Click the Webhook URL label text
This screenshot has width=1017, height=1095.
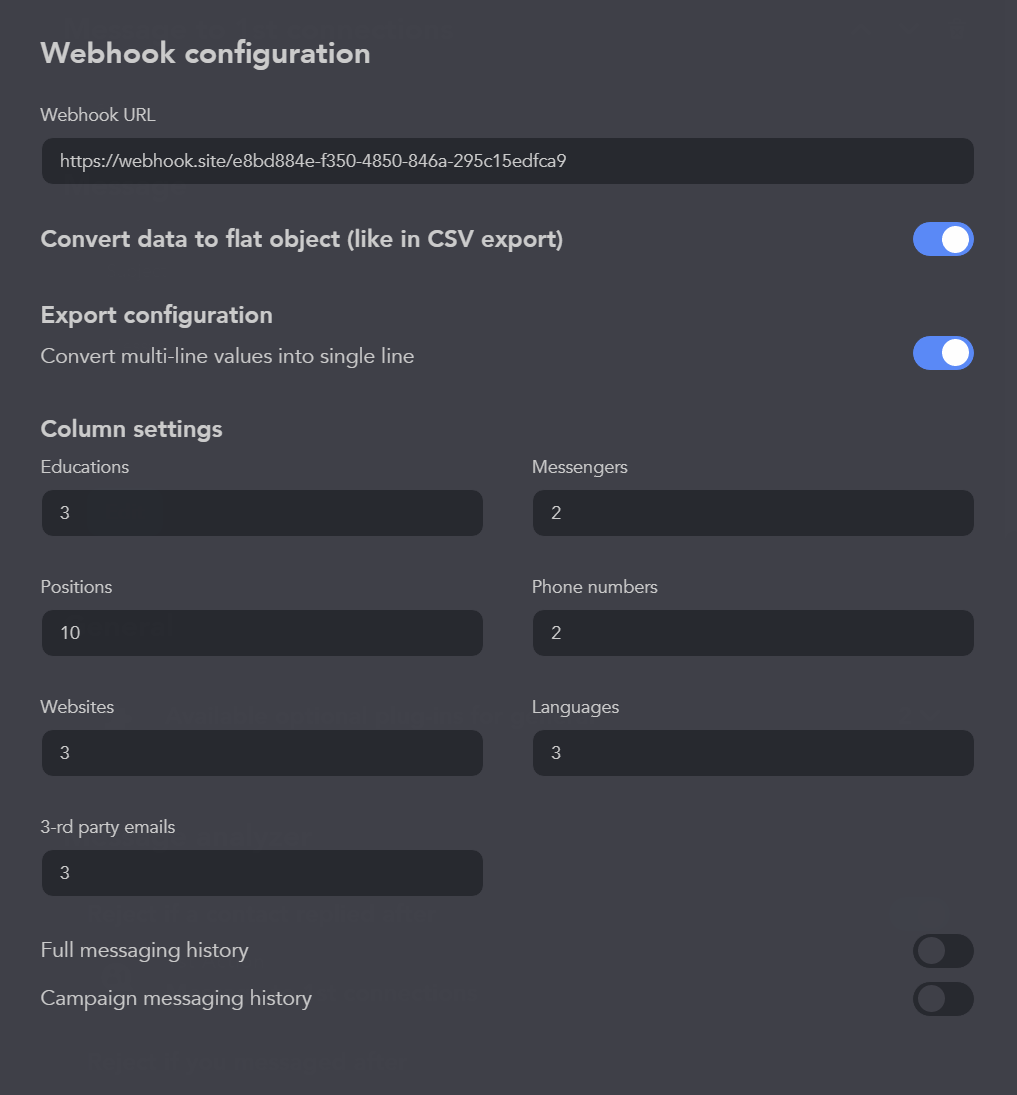point(98,115)
